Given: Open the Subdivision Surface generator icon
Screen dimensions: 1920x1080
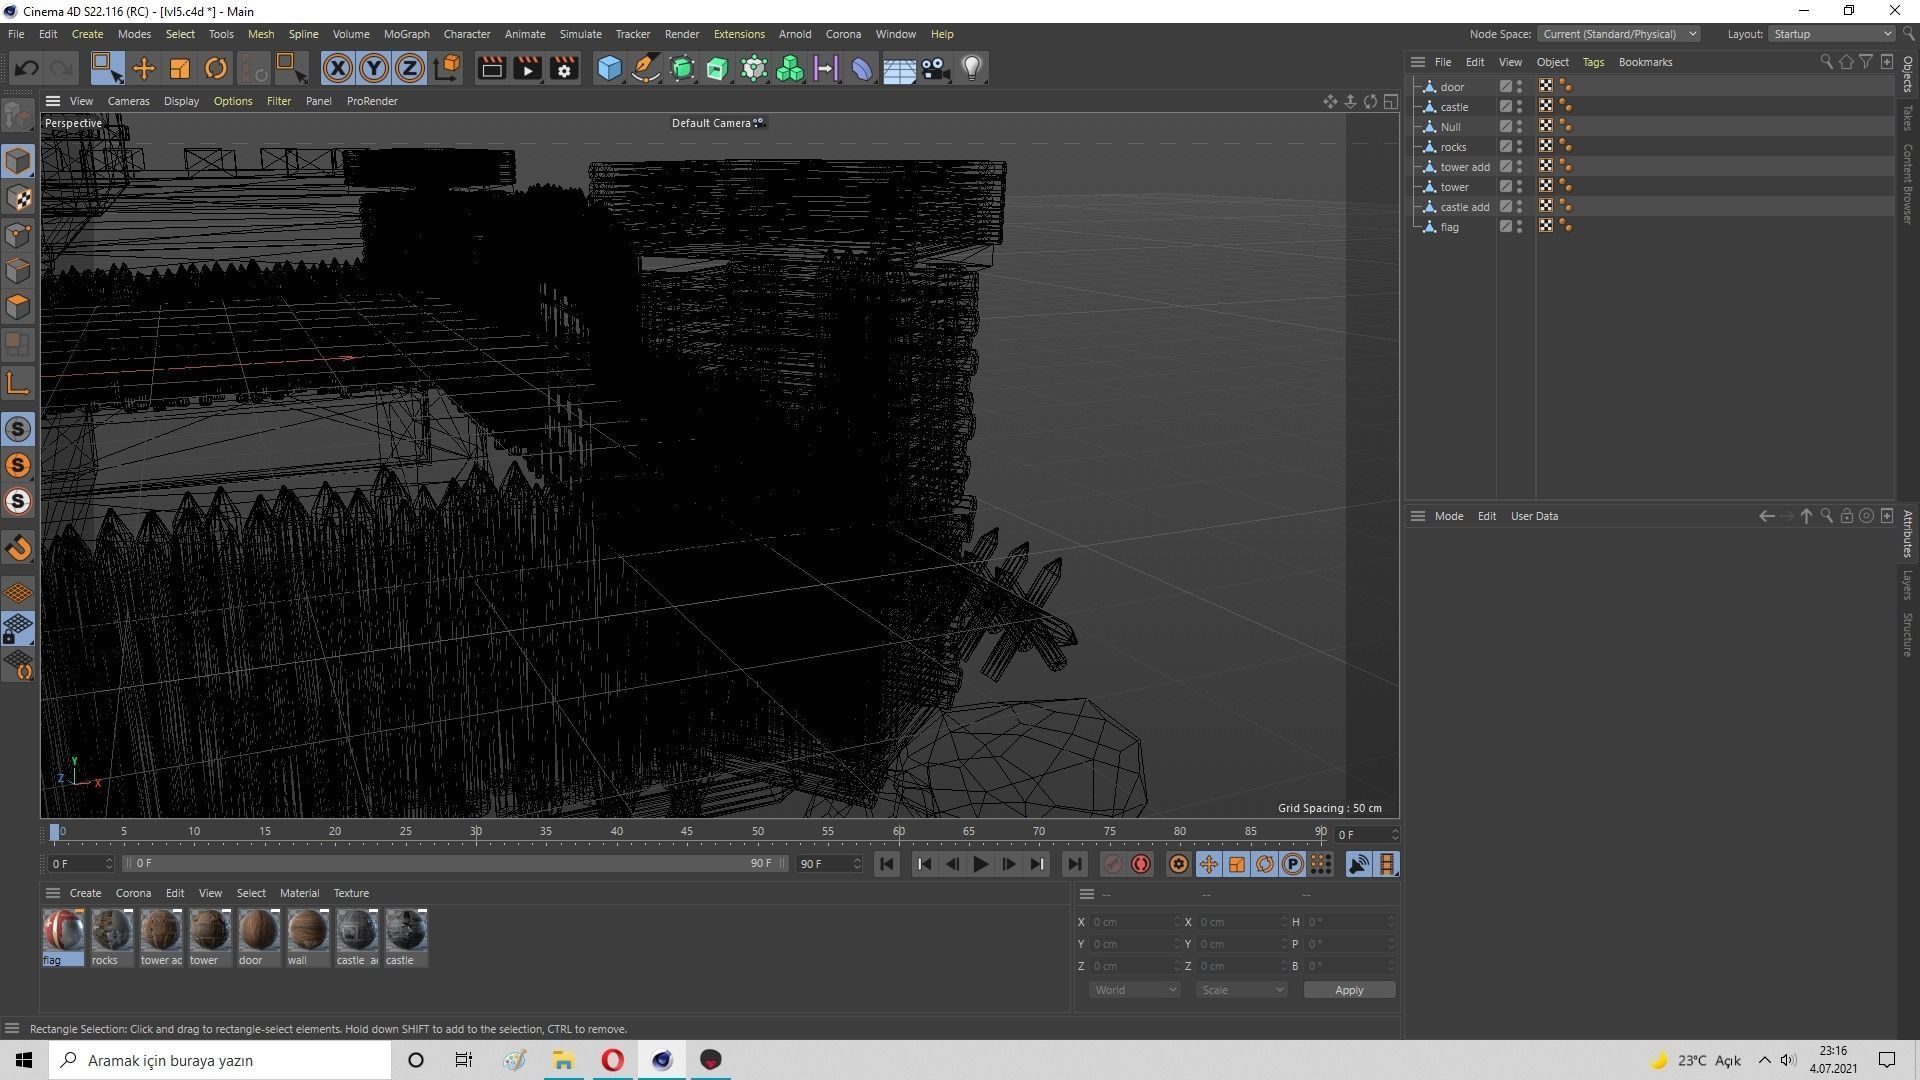Looking at the screenshot, I should coord(682,68).
